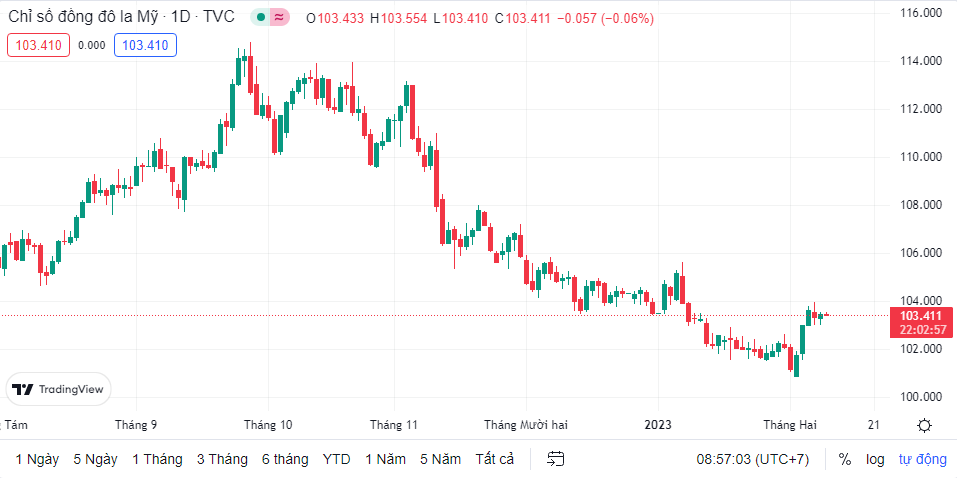Click the TradingView logo

click(59, 389)
